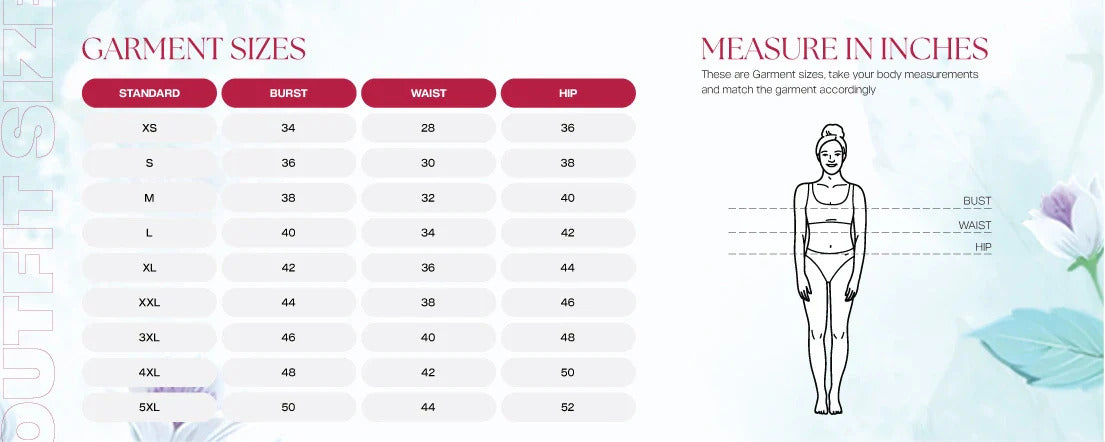
Task: Click waist value 28 in XS row
Action: click(x=428, y=128)
